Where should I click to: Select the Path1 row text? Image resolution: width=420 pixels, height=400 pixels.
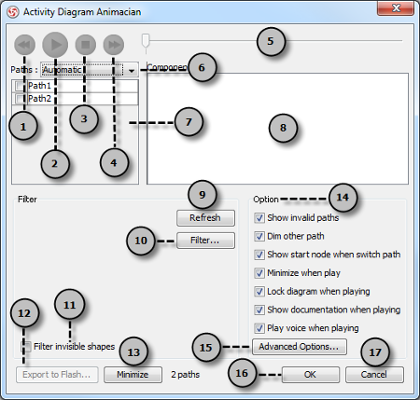coord(40,86)
